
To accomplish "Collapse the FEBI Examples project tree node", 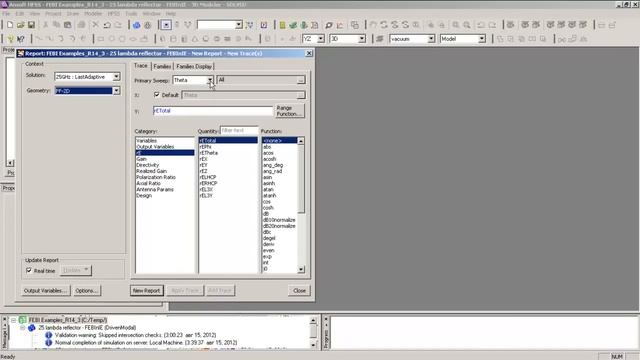I will (13, 320).
